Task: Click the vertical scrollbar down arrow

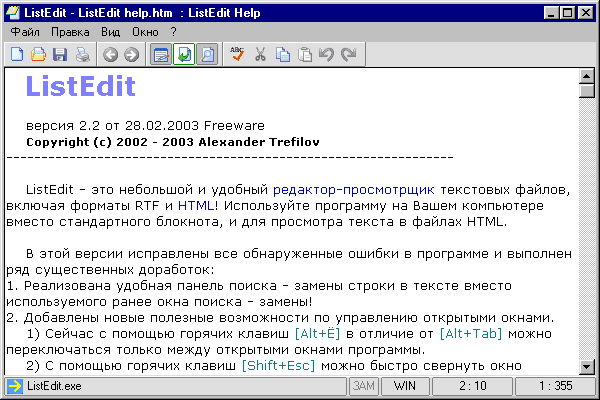Action: (588, 366)
